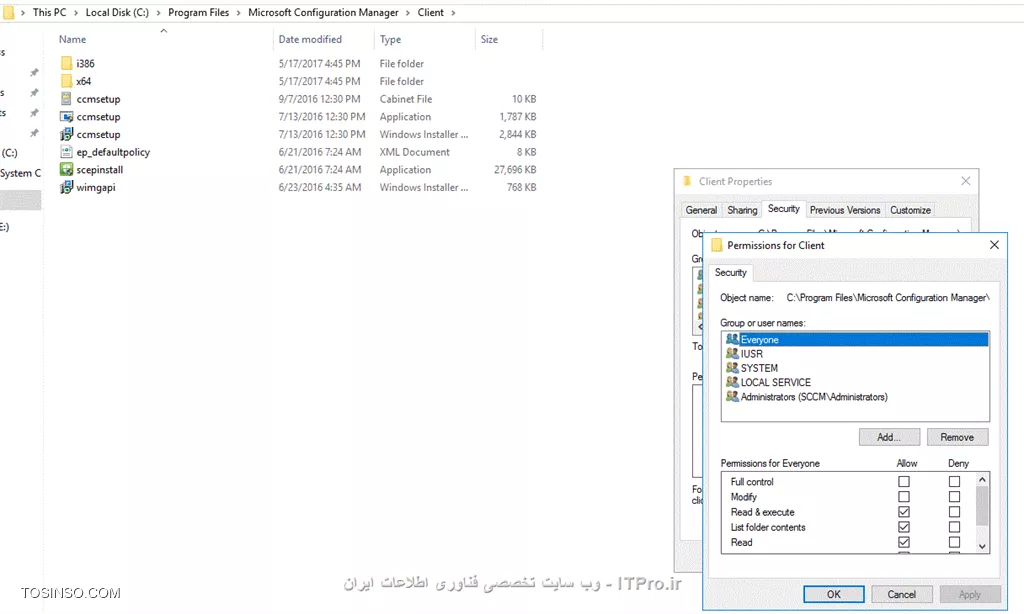1024x614 pixels.
Task: Click the "XML Document" type cell
Action: click(415, 152)
